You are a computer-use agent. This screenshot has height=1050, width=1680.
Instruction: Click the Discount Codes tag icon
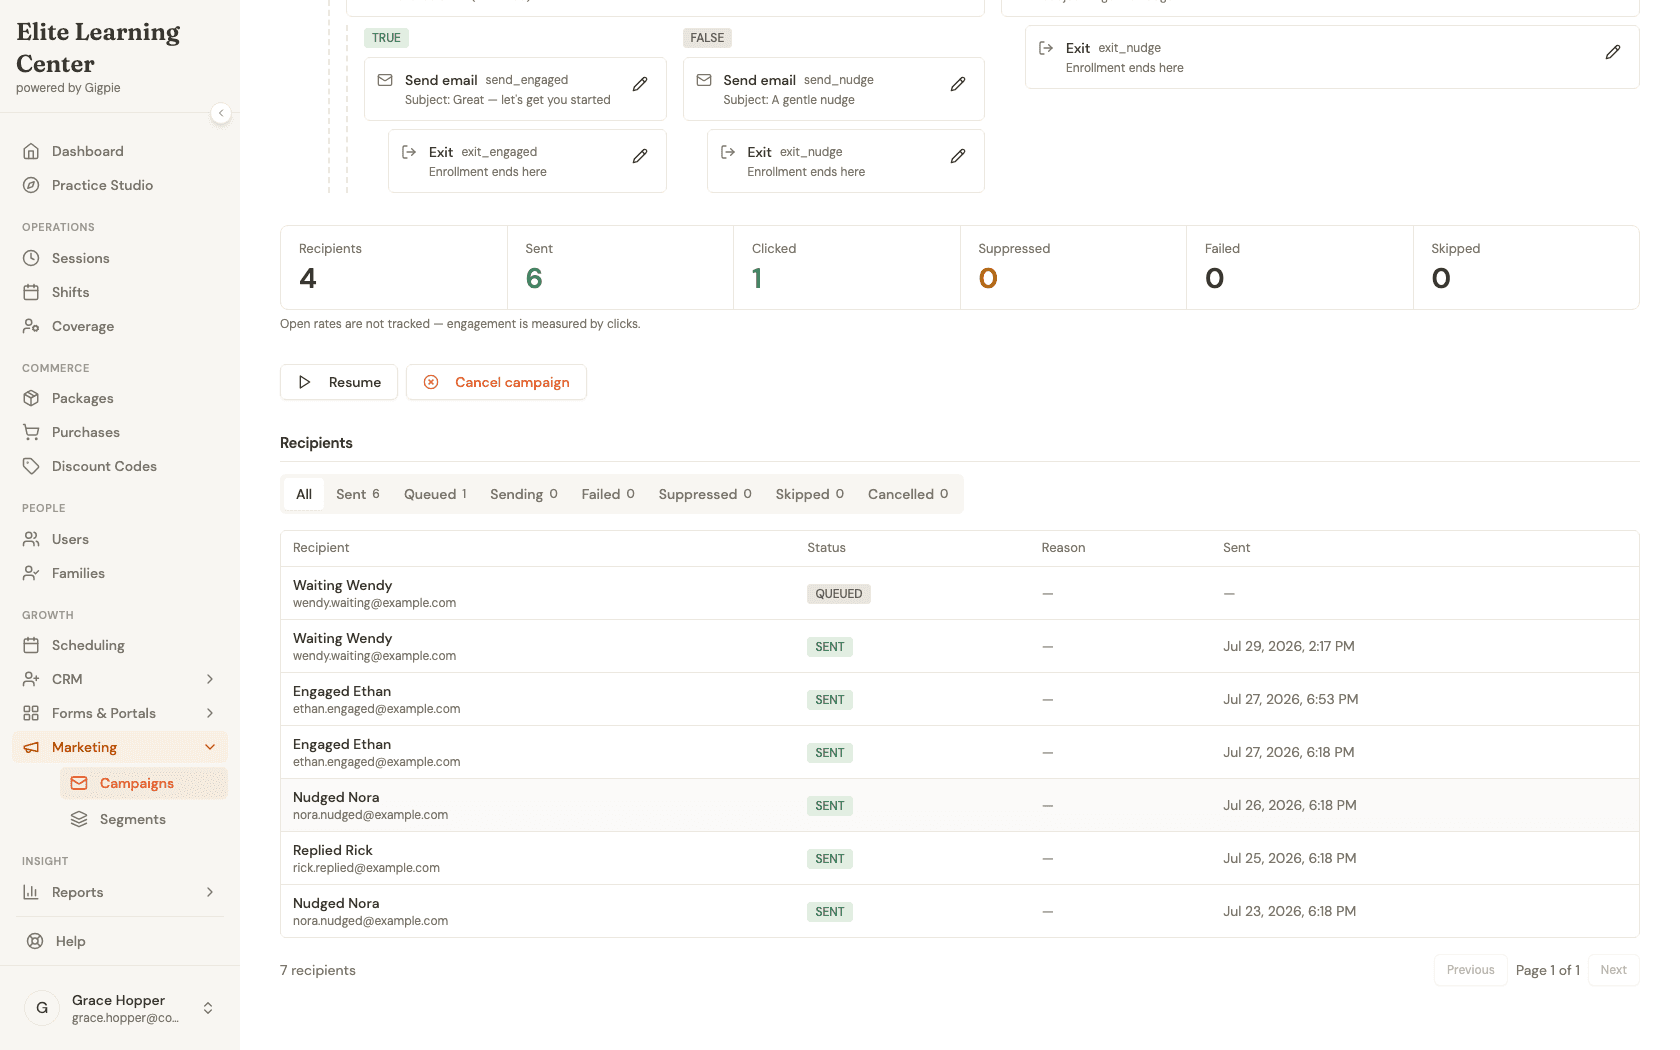click(31, 466)
